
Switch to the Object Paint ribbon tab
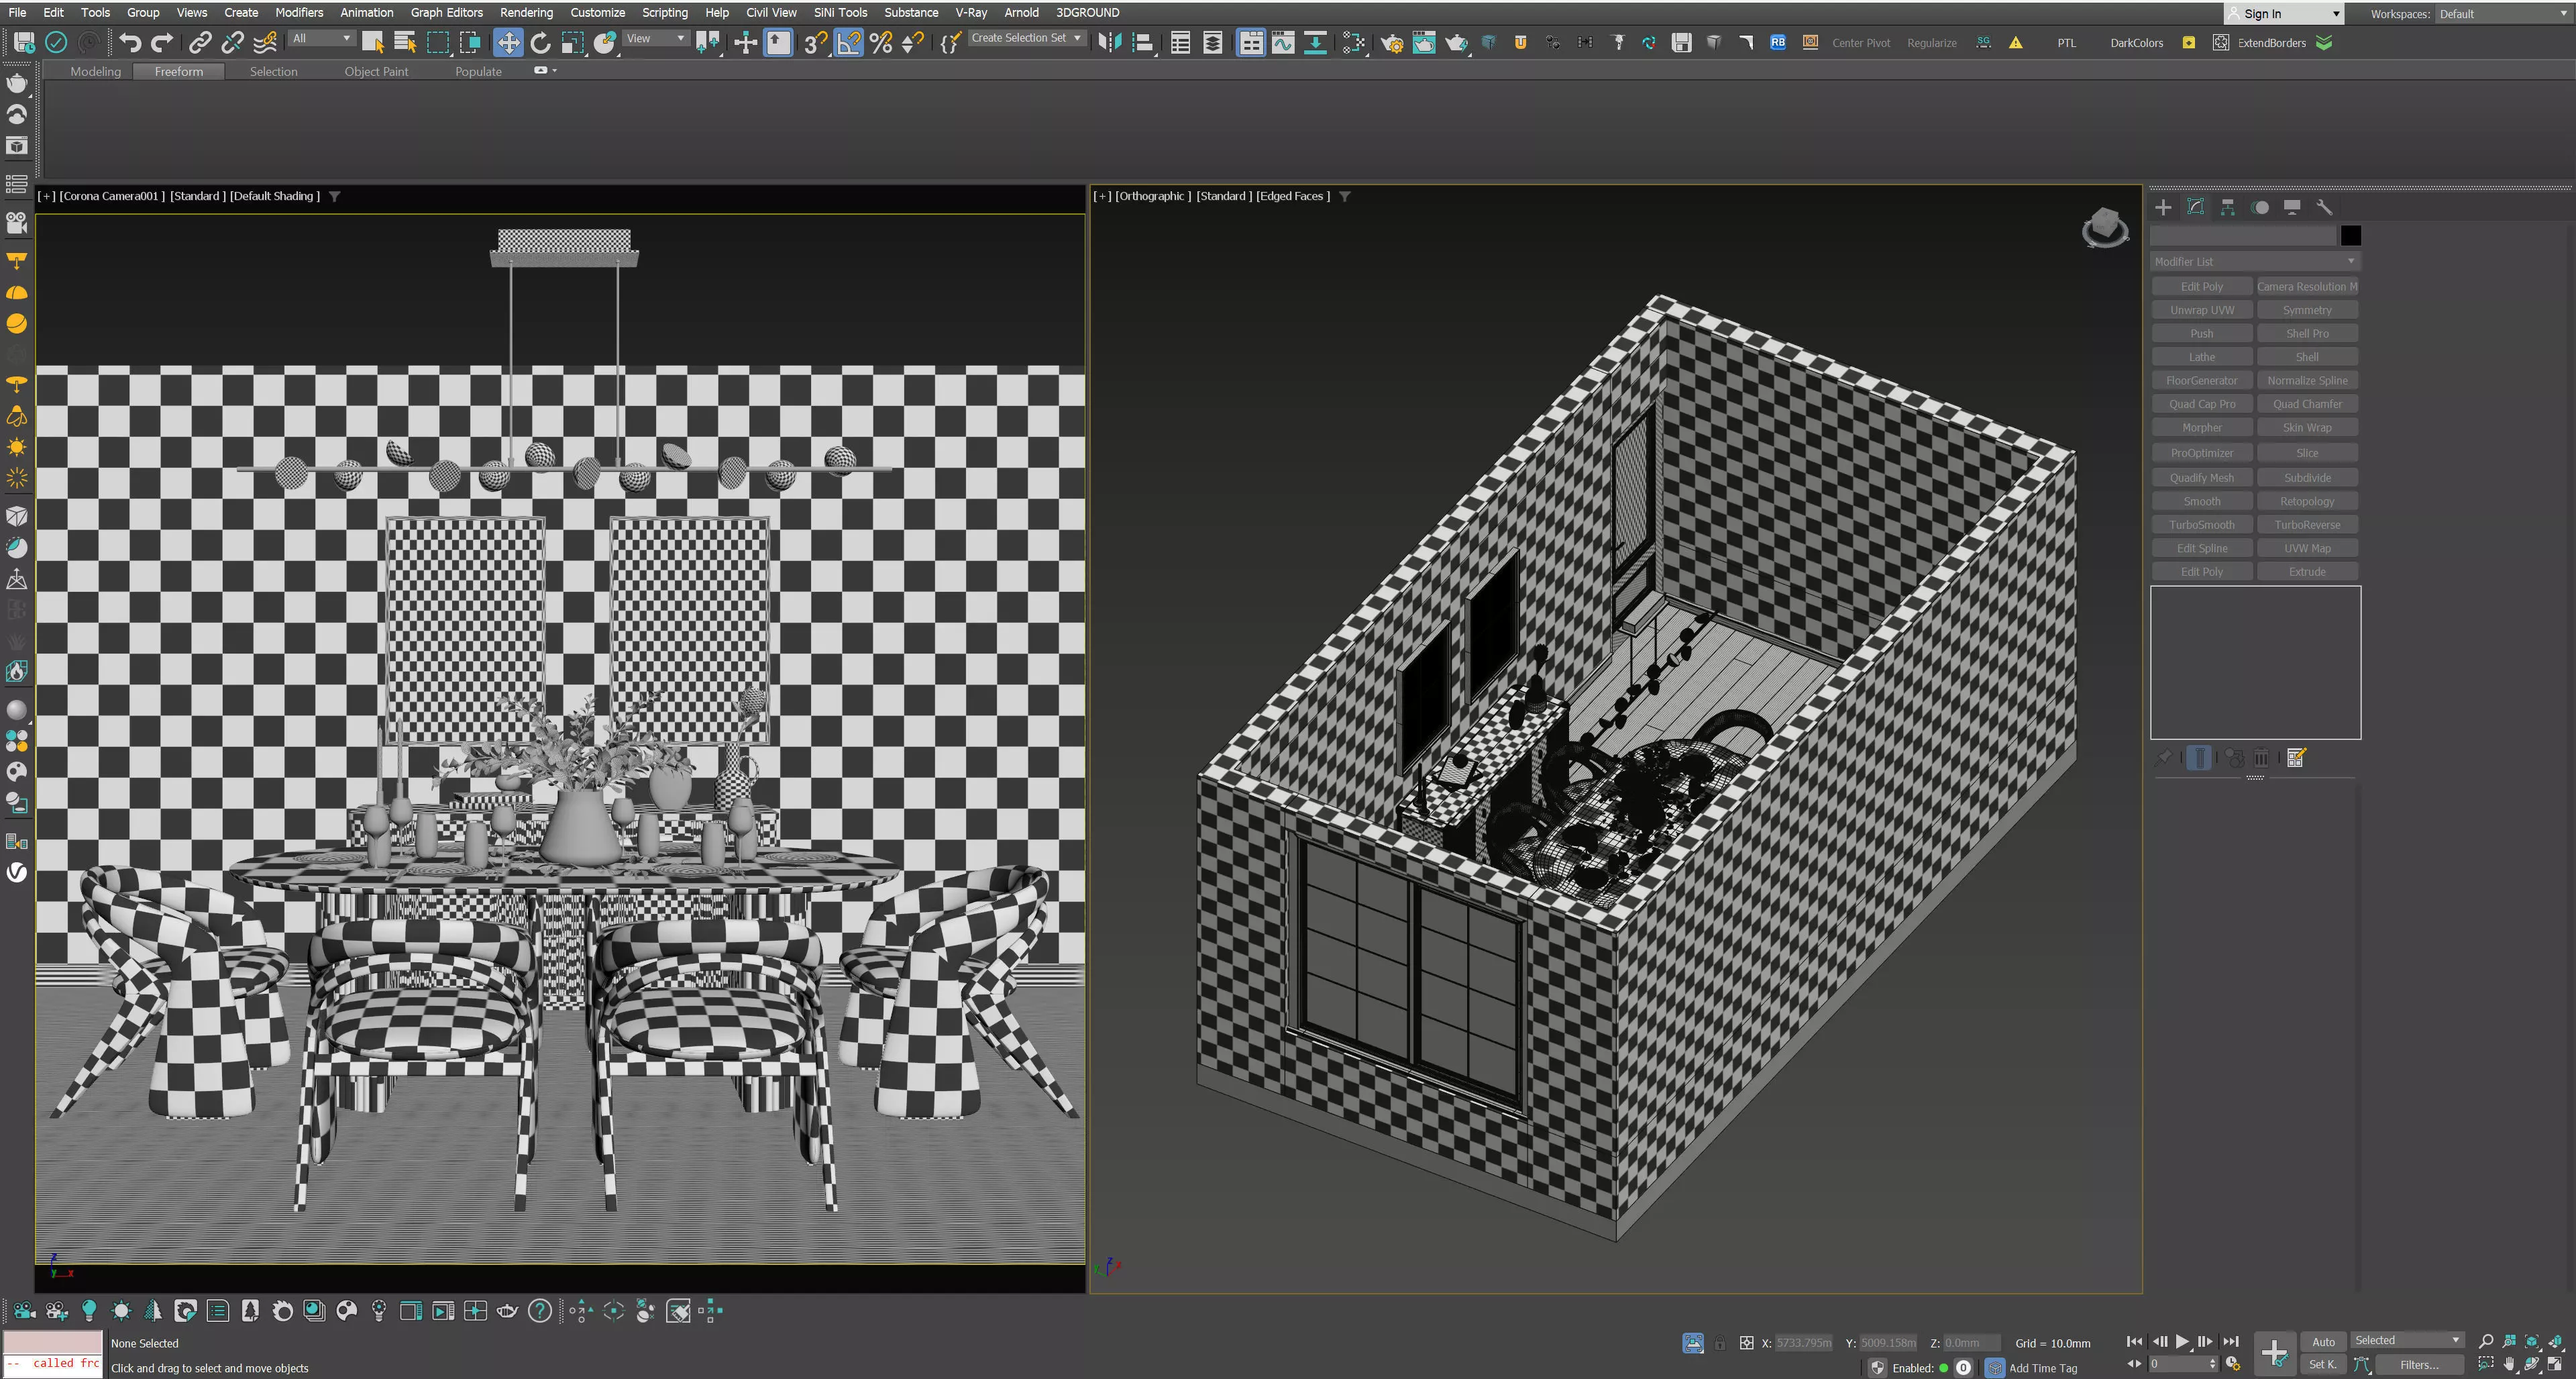[x=376, y=71]
